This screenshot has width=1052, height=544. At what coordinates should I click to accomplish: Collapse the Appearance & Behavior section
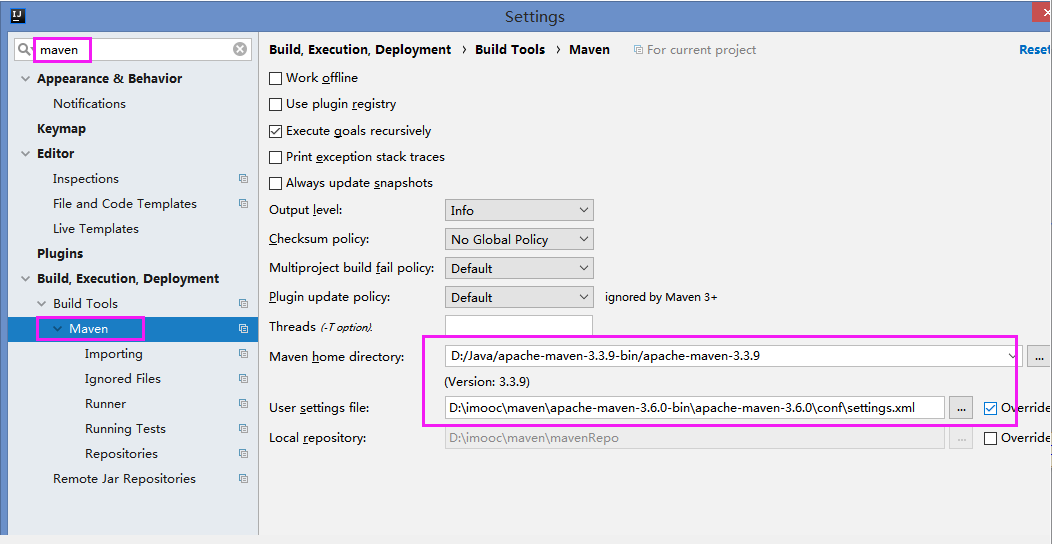tap(25, 79)
